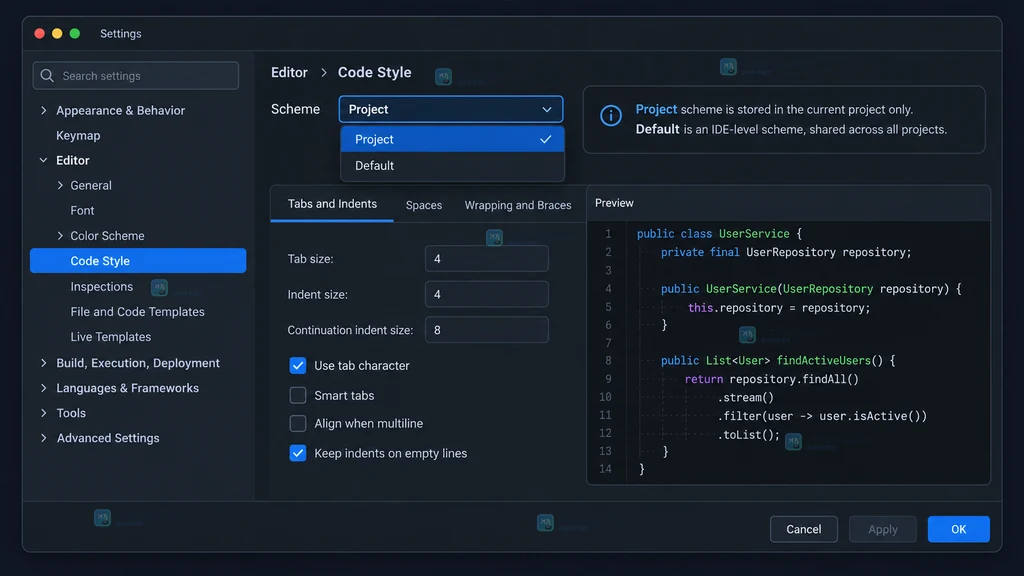The height and width of the screenshot is (576, 1024).
Task: Collapse the Editor tree node
Action: 44,160
